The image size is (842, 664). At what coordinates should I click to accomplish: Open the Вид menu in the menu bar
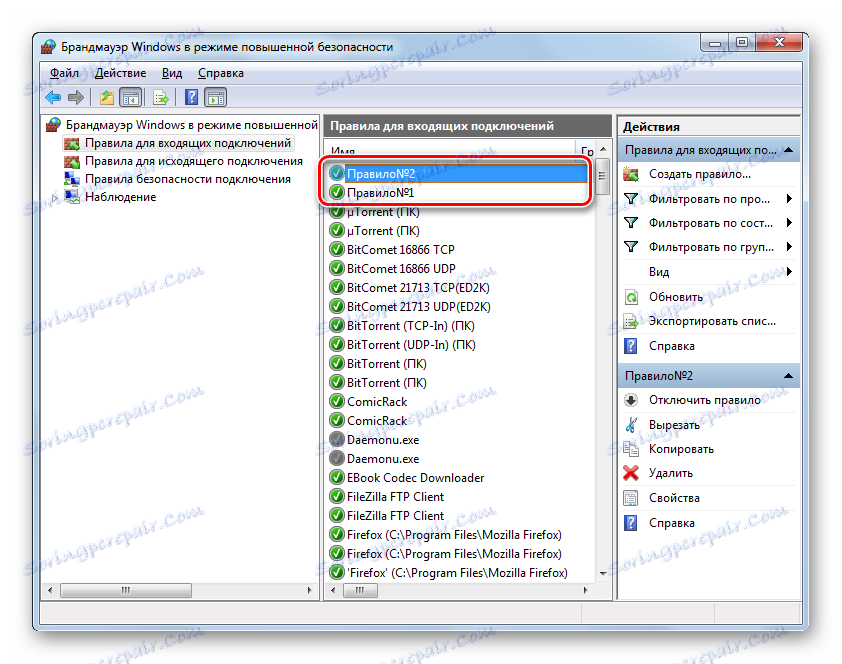pos(172,73)
